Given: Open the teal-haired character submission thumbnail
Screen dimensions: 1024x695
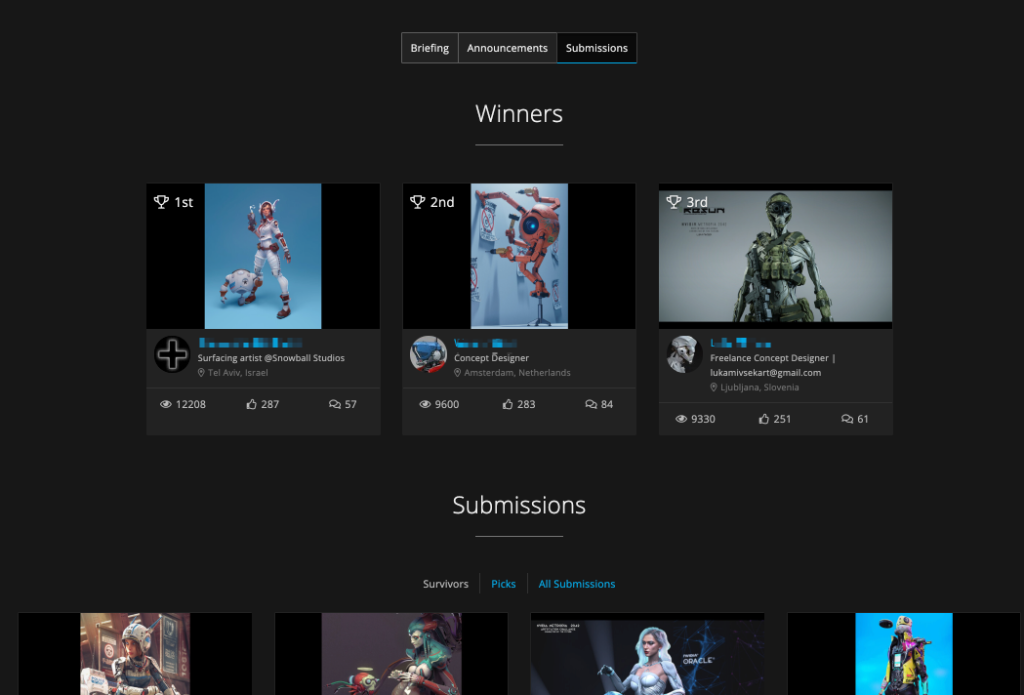Looking at the screenshot, I should [x=391, y=654].
